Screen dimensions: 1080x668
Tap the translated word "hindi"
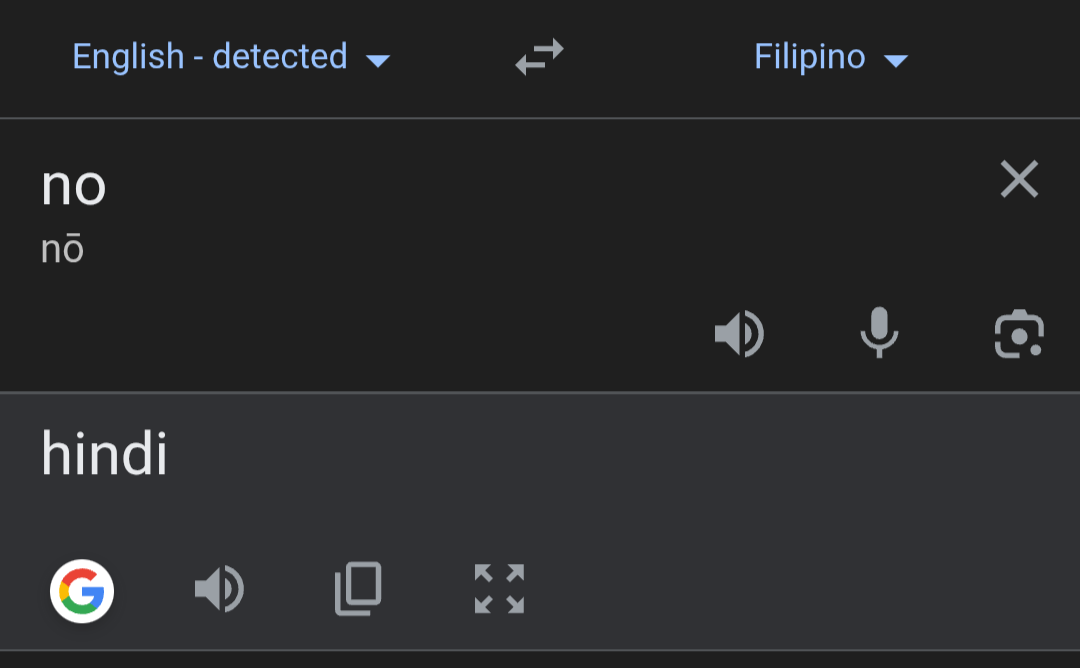105,453
